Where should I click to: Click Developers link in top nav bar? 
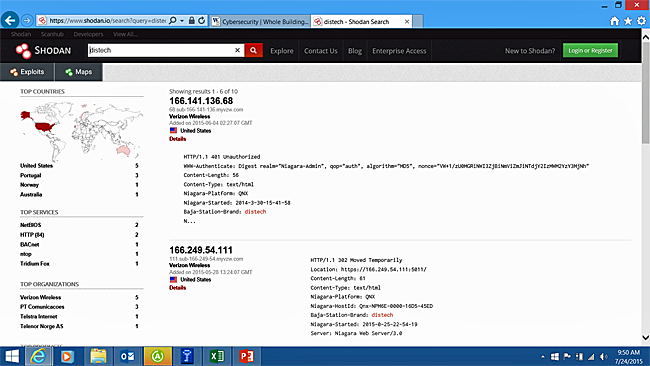pos(88,34)
